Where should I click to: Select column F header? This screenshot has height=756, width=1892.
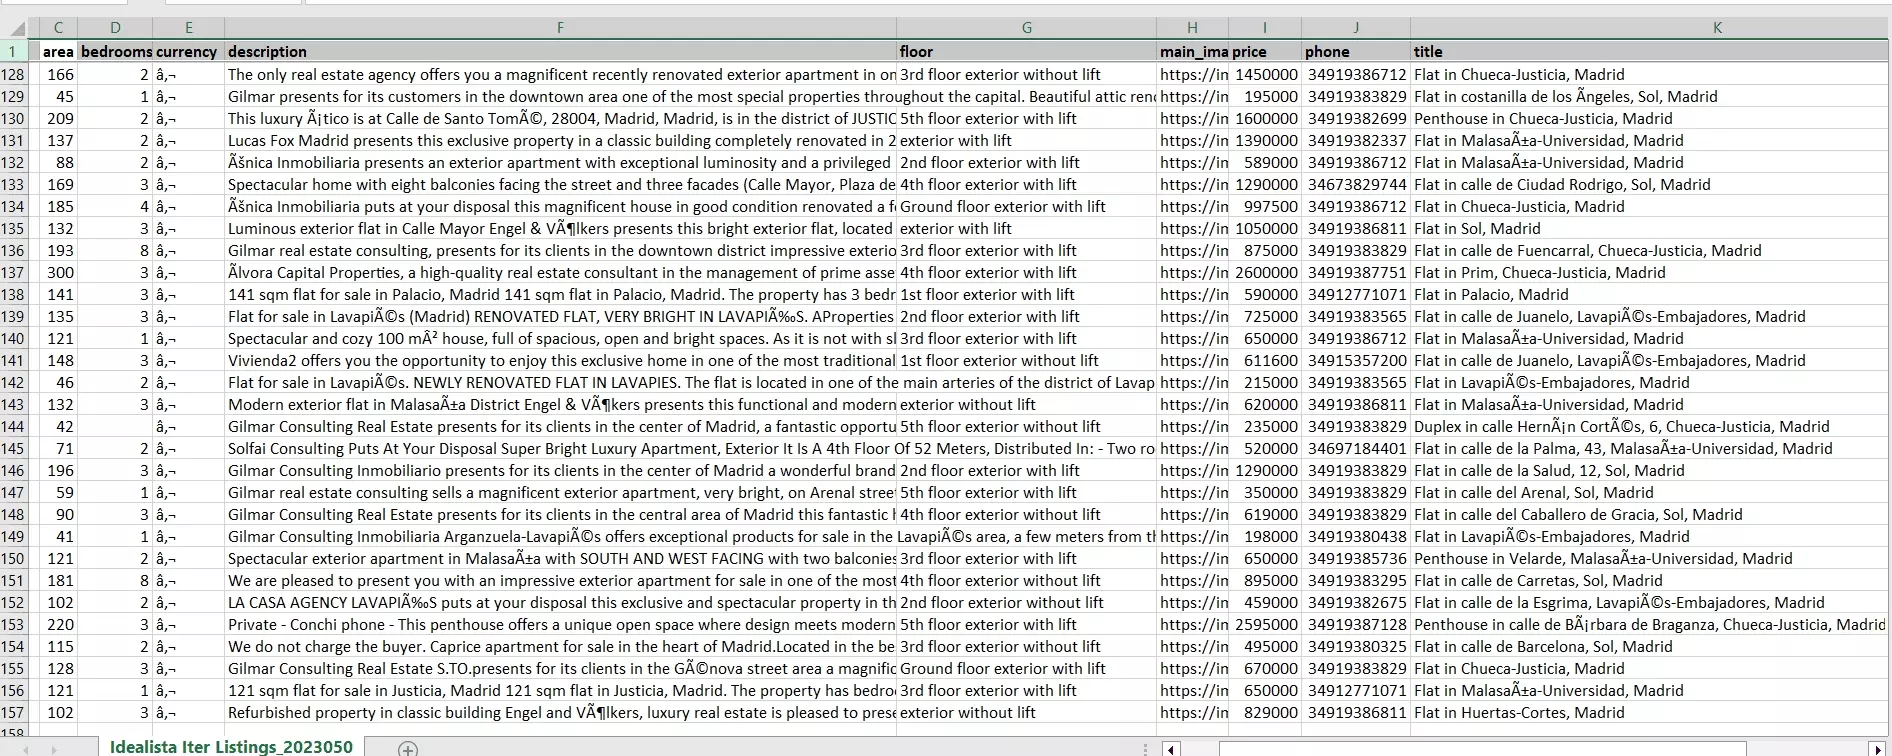560,28
